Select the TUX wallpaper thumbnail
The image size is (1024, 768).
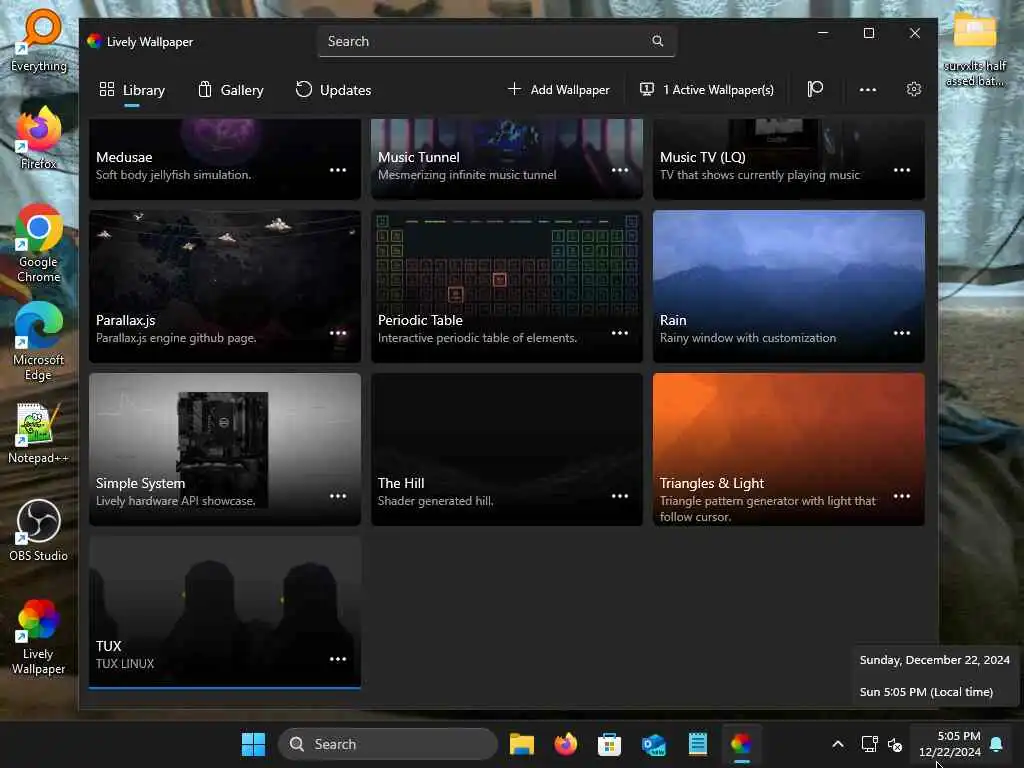pos(225,613)
